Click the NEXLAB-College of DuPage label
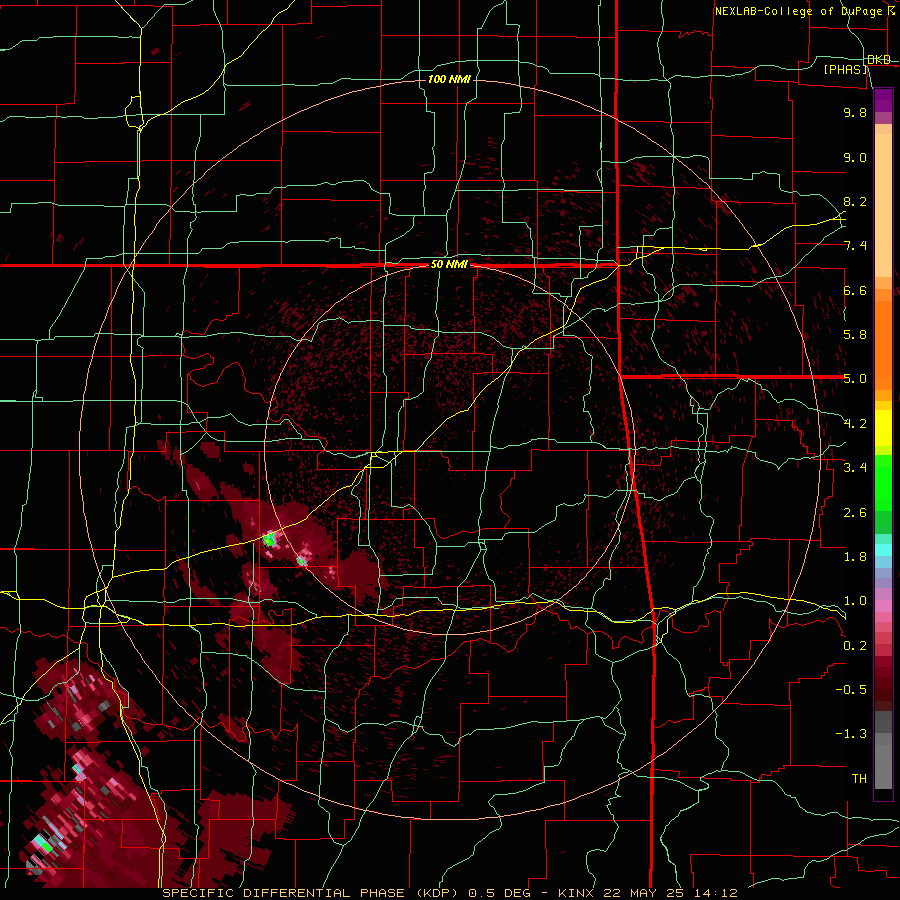 pos(798,11)
